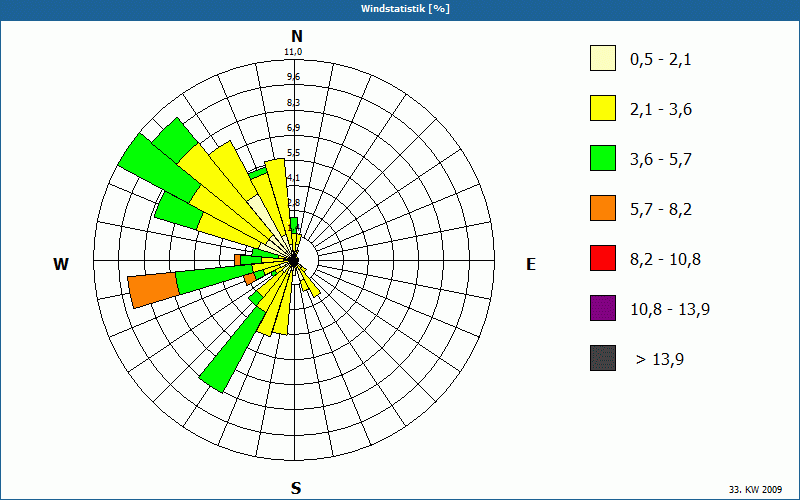
Task: Click the '10,8 - 13,9' legend label
Action: pos(670,310)
